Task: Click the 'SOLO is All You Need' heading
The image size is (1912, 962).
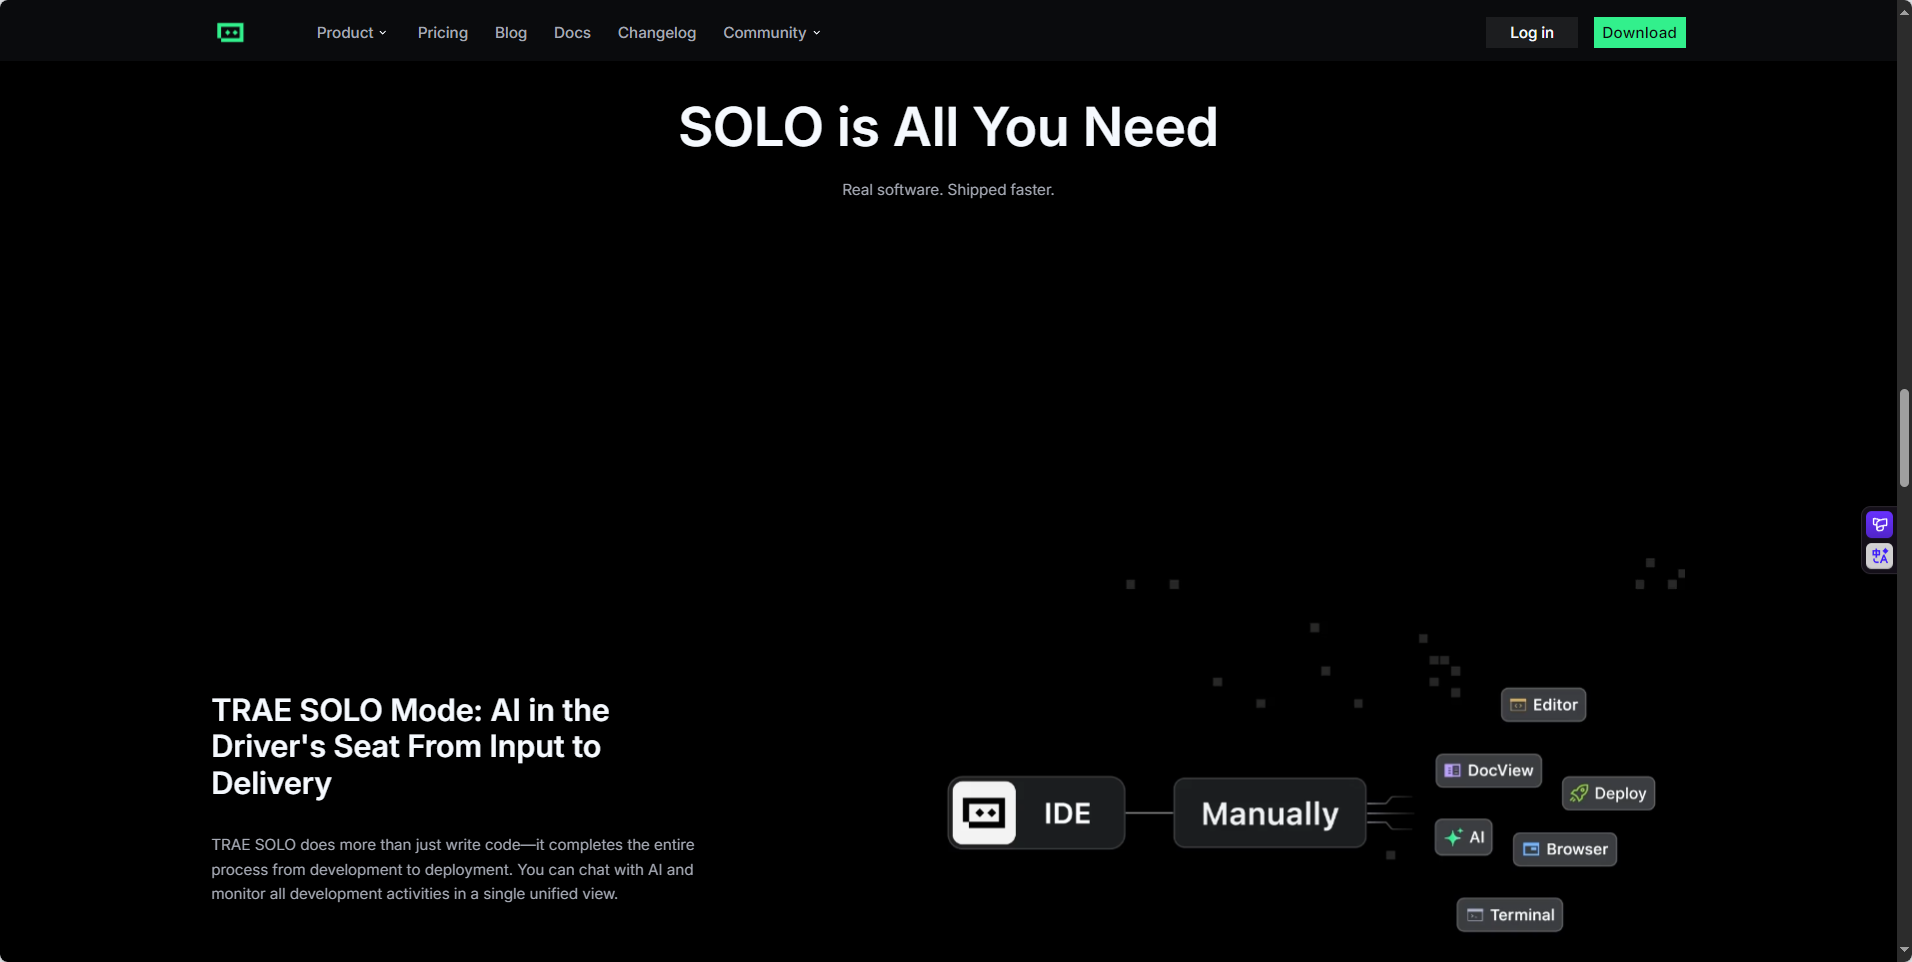Action: [x=948, y=127]
